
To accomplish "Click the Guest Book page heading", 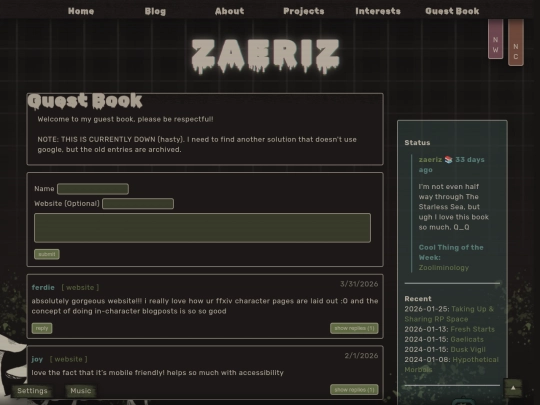I will (85, 101).
